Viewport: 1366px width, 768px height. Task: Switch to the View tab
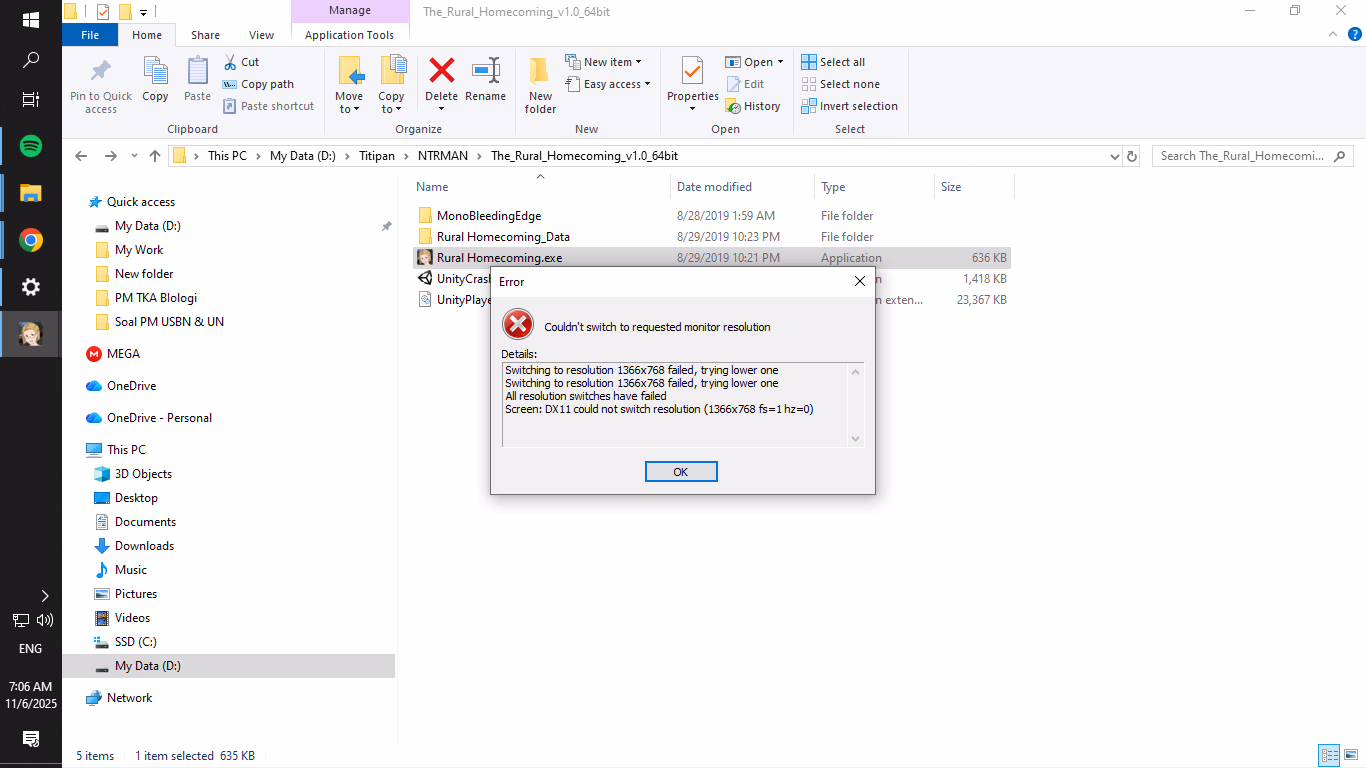click(x=262, y=35)
